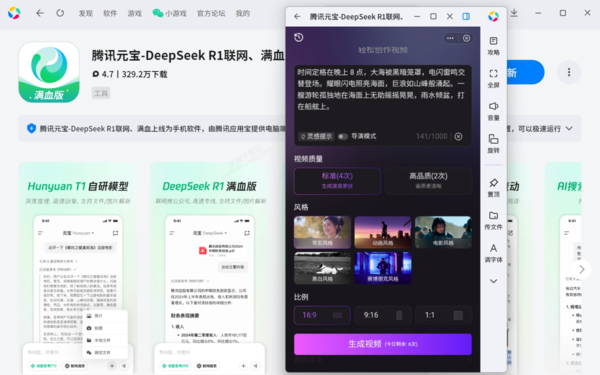Open the 游戏 tab in the app store
600x375 pixels.
135,13
